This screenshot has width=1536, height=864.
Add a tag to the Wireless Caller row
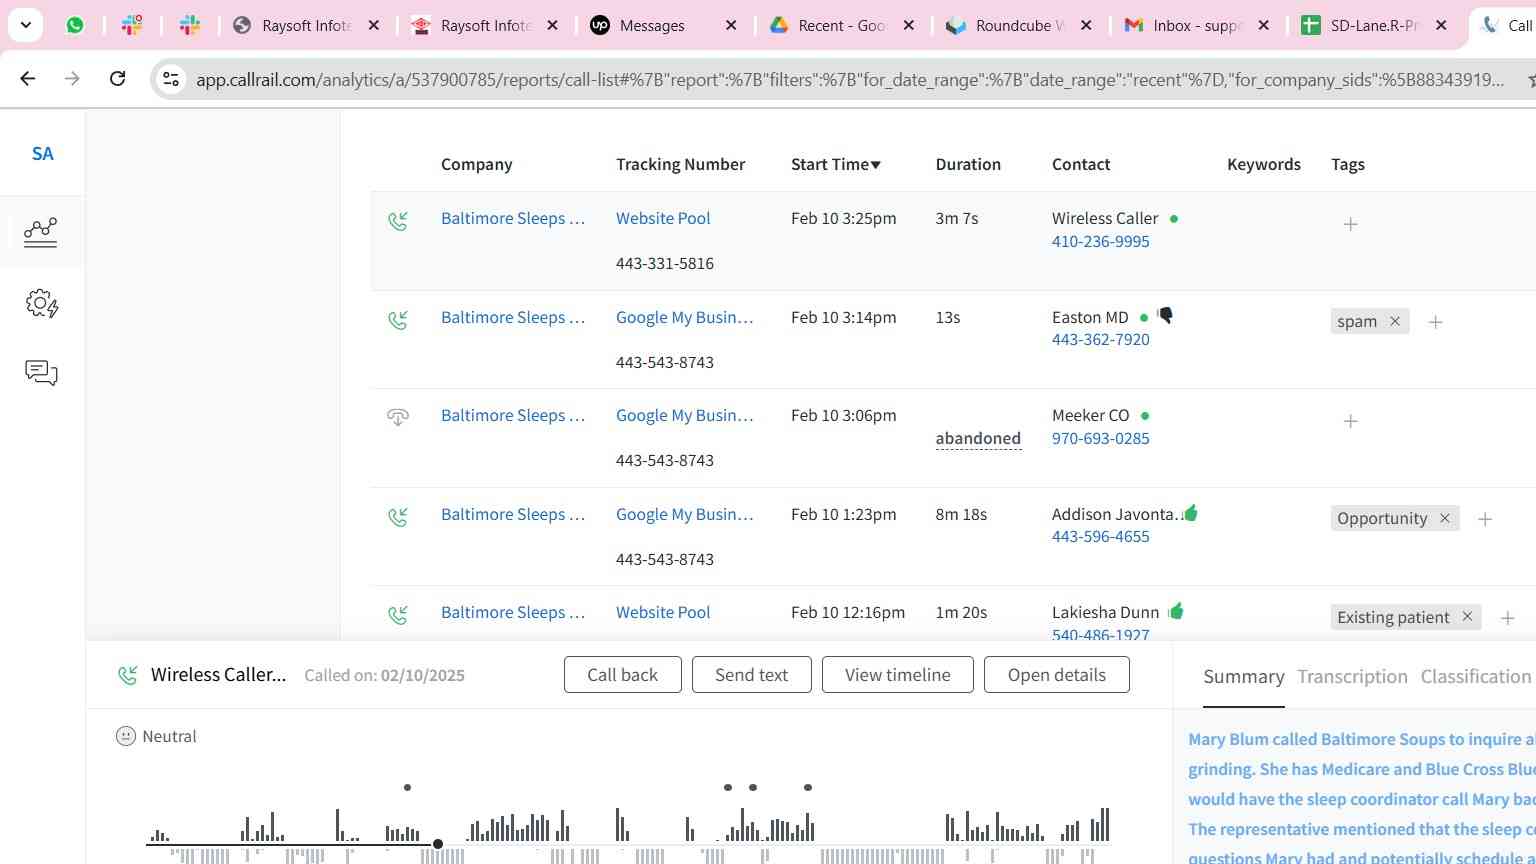[x=1351, y=224]
